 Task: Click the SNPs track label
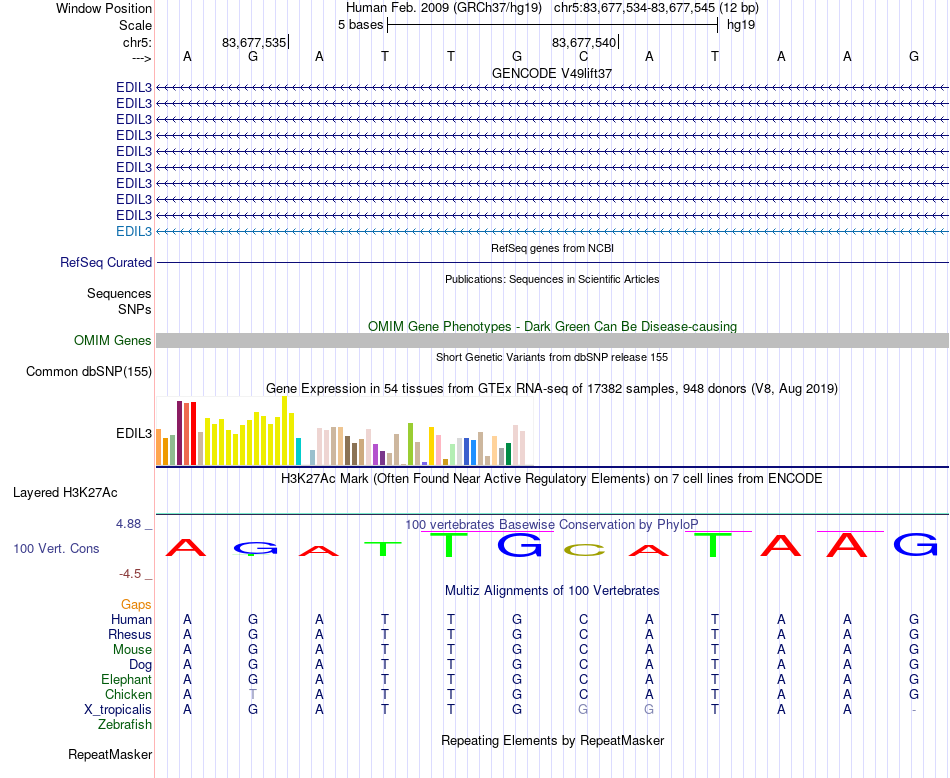click(x=135, y=309)
